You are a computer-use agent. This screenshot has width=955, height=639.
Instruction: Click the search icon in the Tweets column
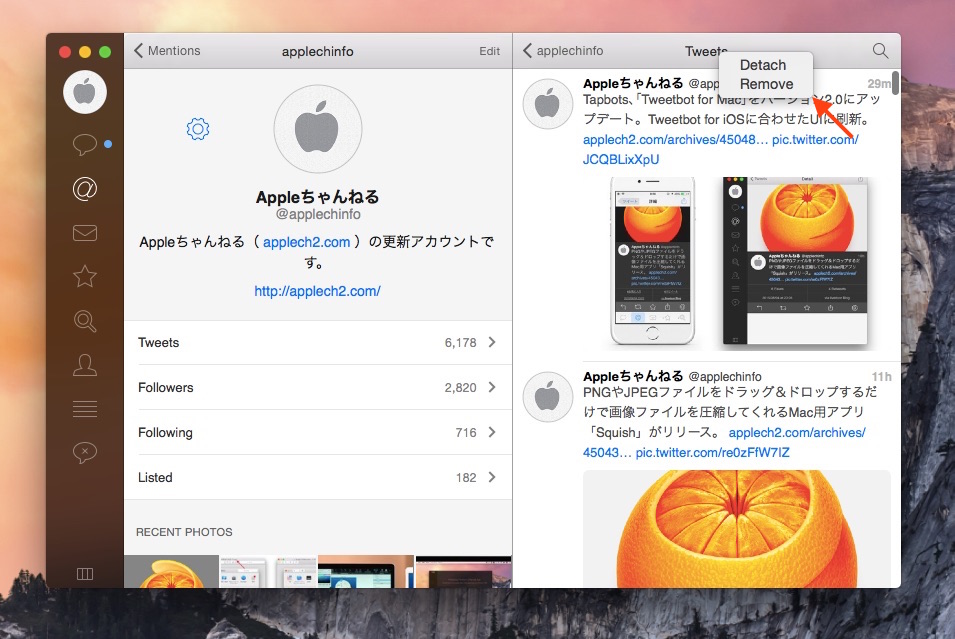click(x=880, y=51)
